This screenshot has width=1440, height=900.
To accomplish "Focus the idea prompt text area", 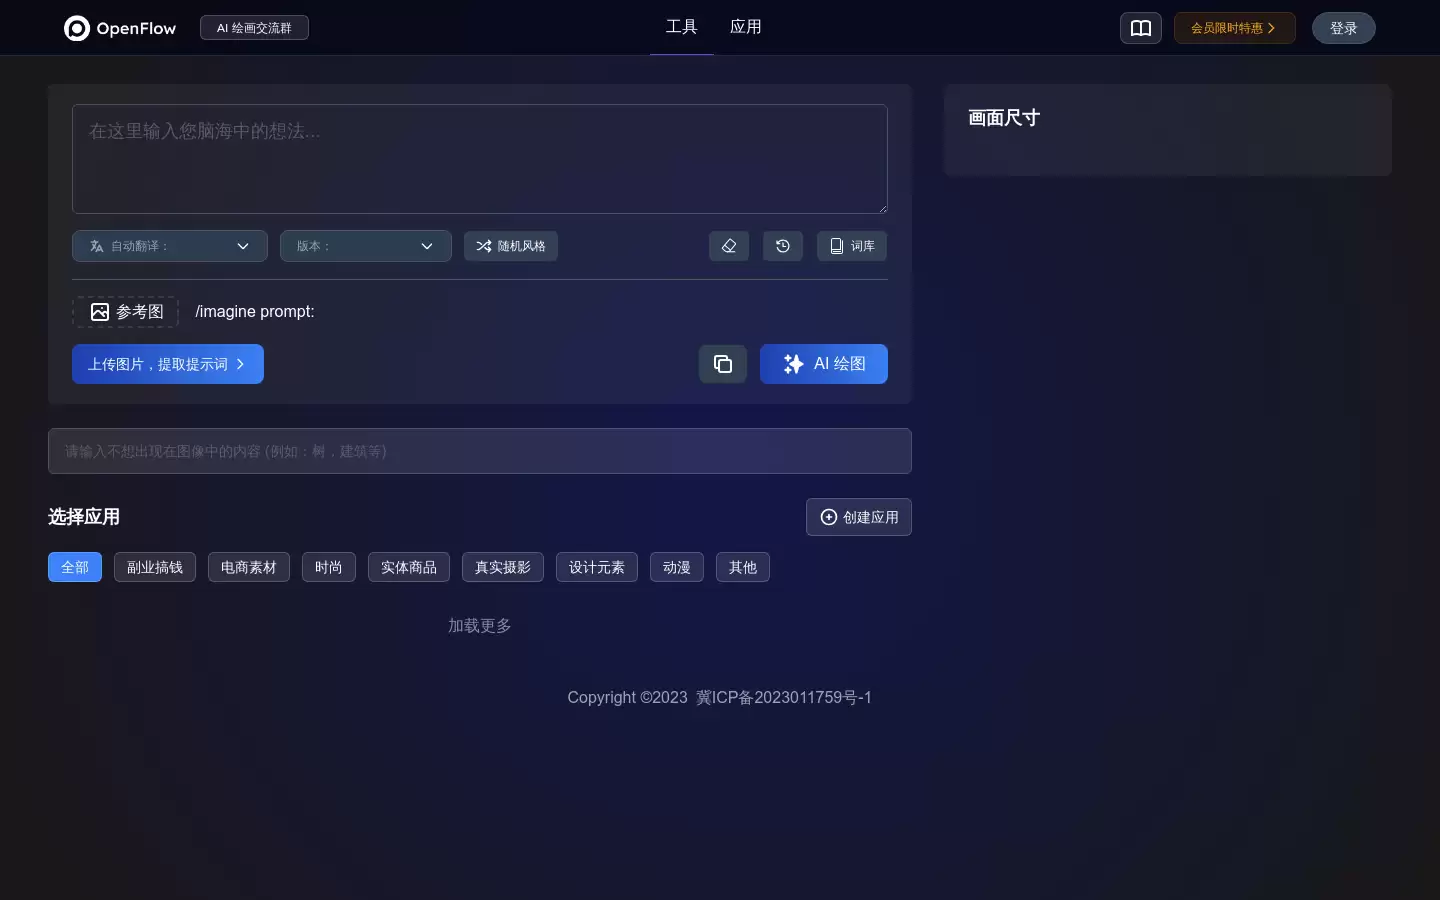I will [x=480, y=159].
